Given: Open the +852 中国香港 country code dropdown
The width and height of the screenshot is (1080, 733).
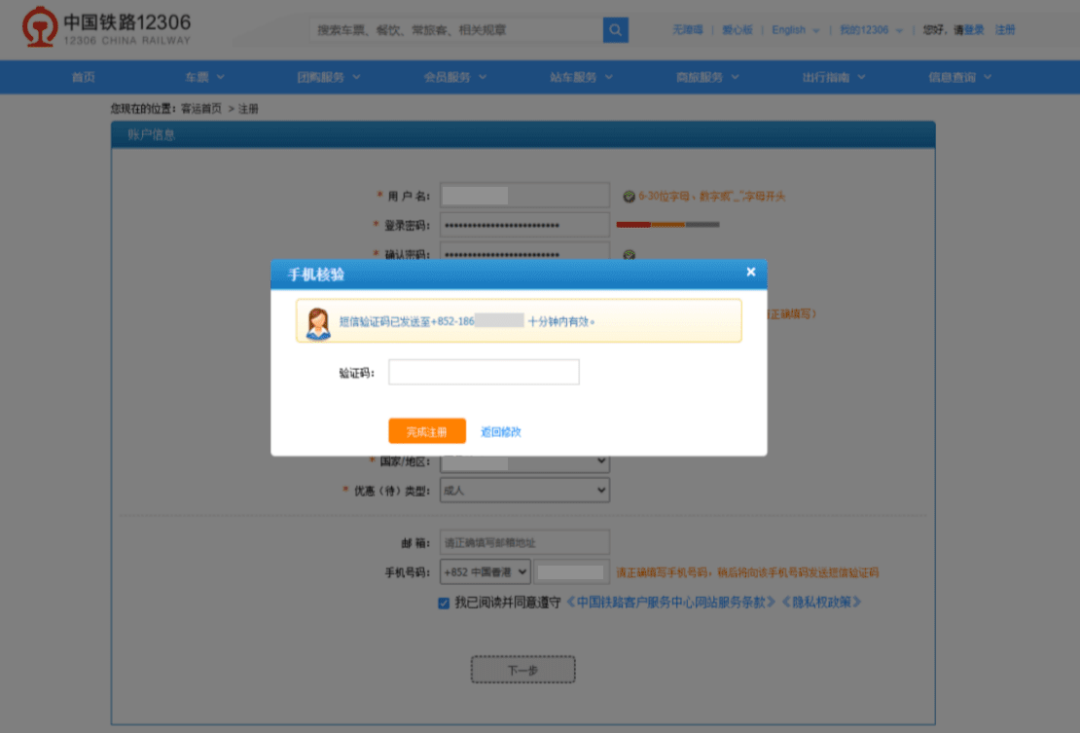Looking at the screenshot, I should click(x=485, y=573).
